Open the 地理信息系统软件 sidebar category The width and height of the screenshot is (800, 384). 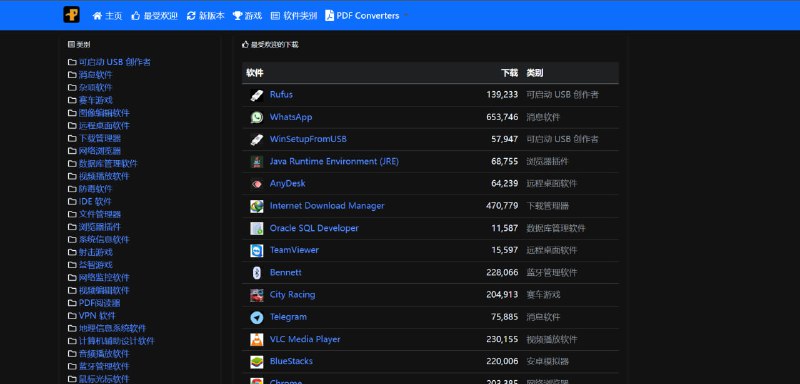(x=112, y=328)
